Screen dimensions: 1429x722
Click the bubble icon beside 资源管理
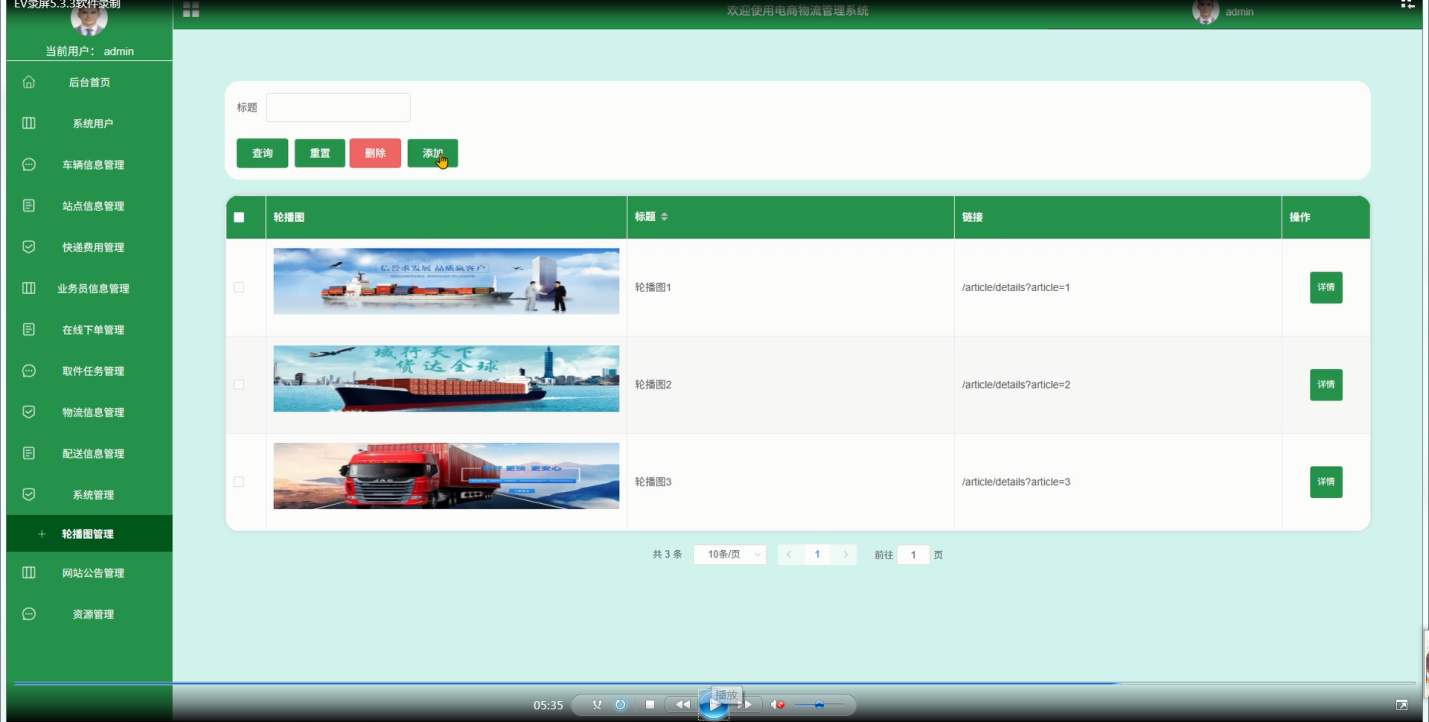click(29, 614)
